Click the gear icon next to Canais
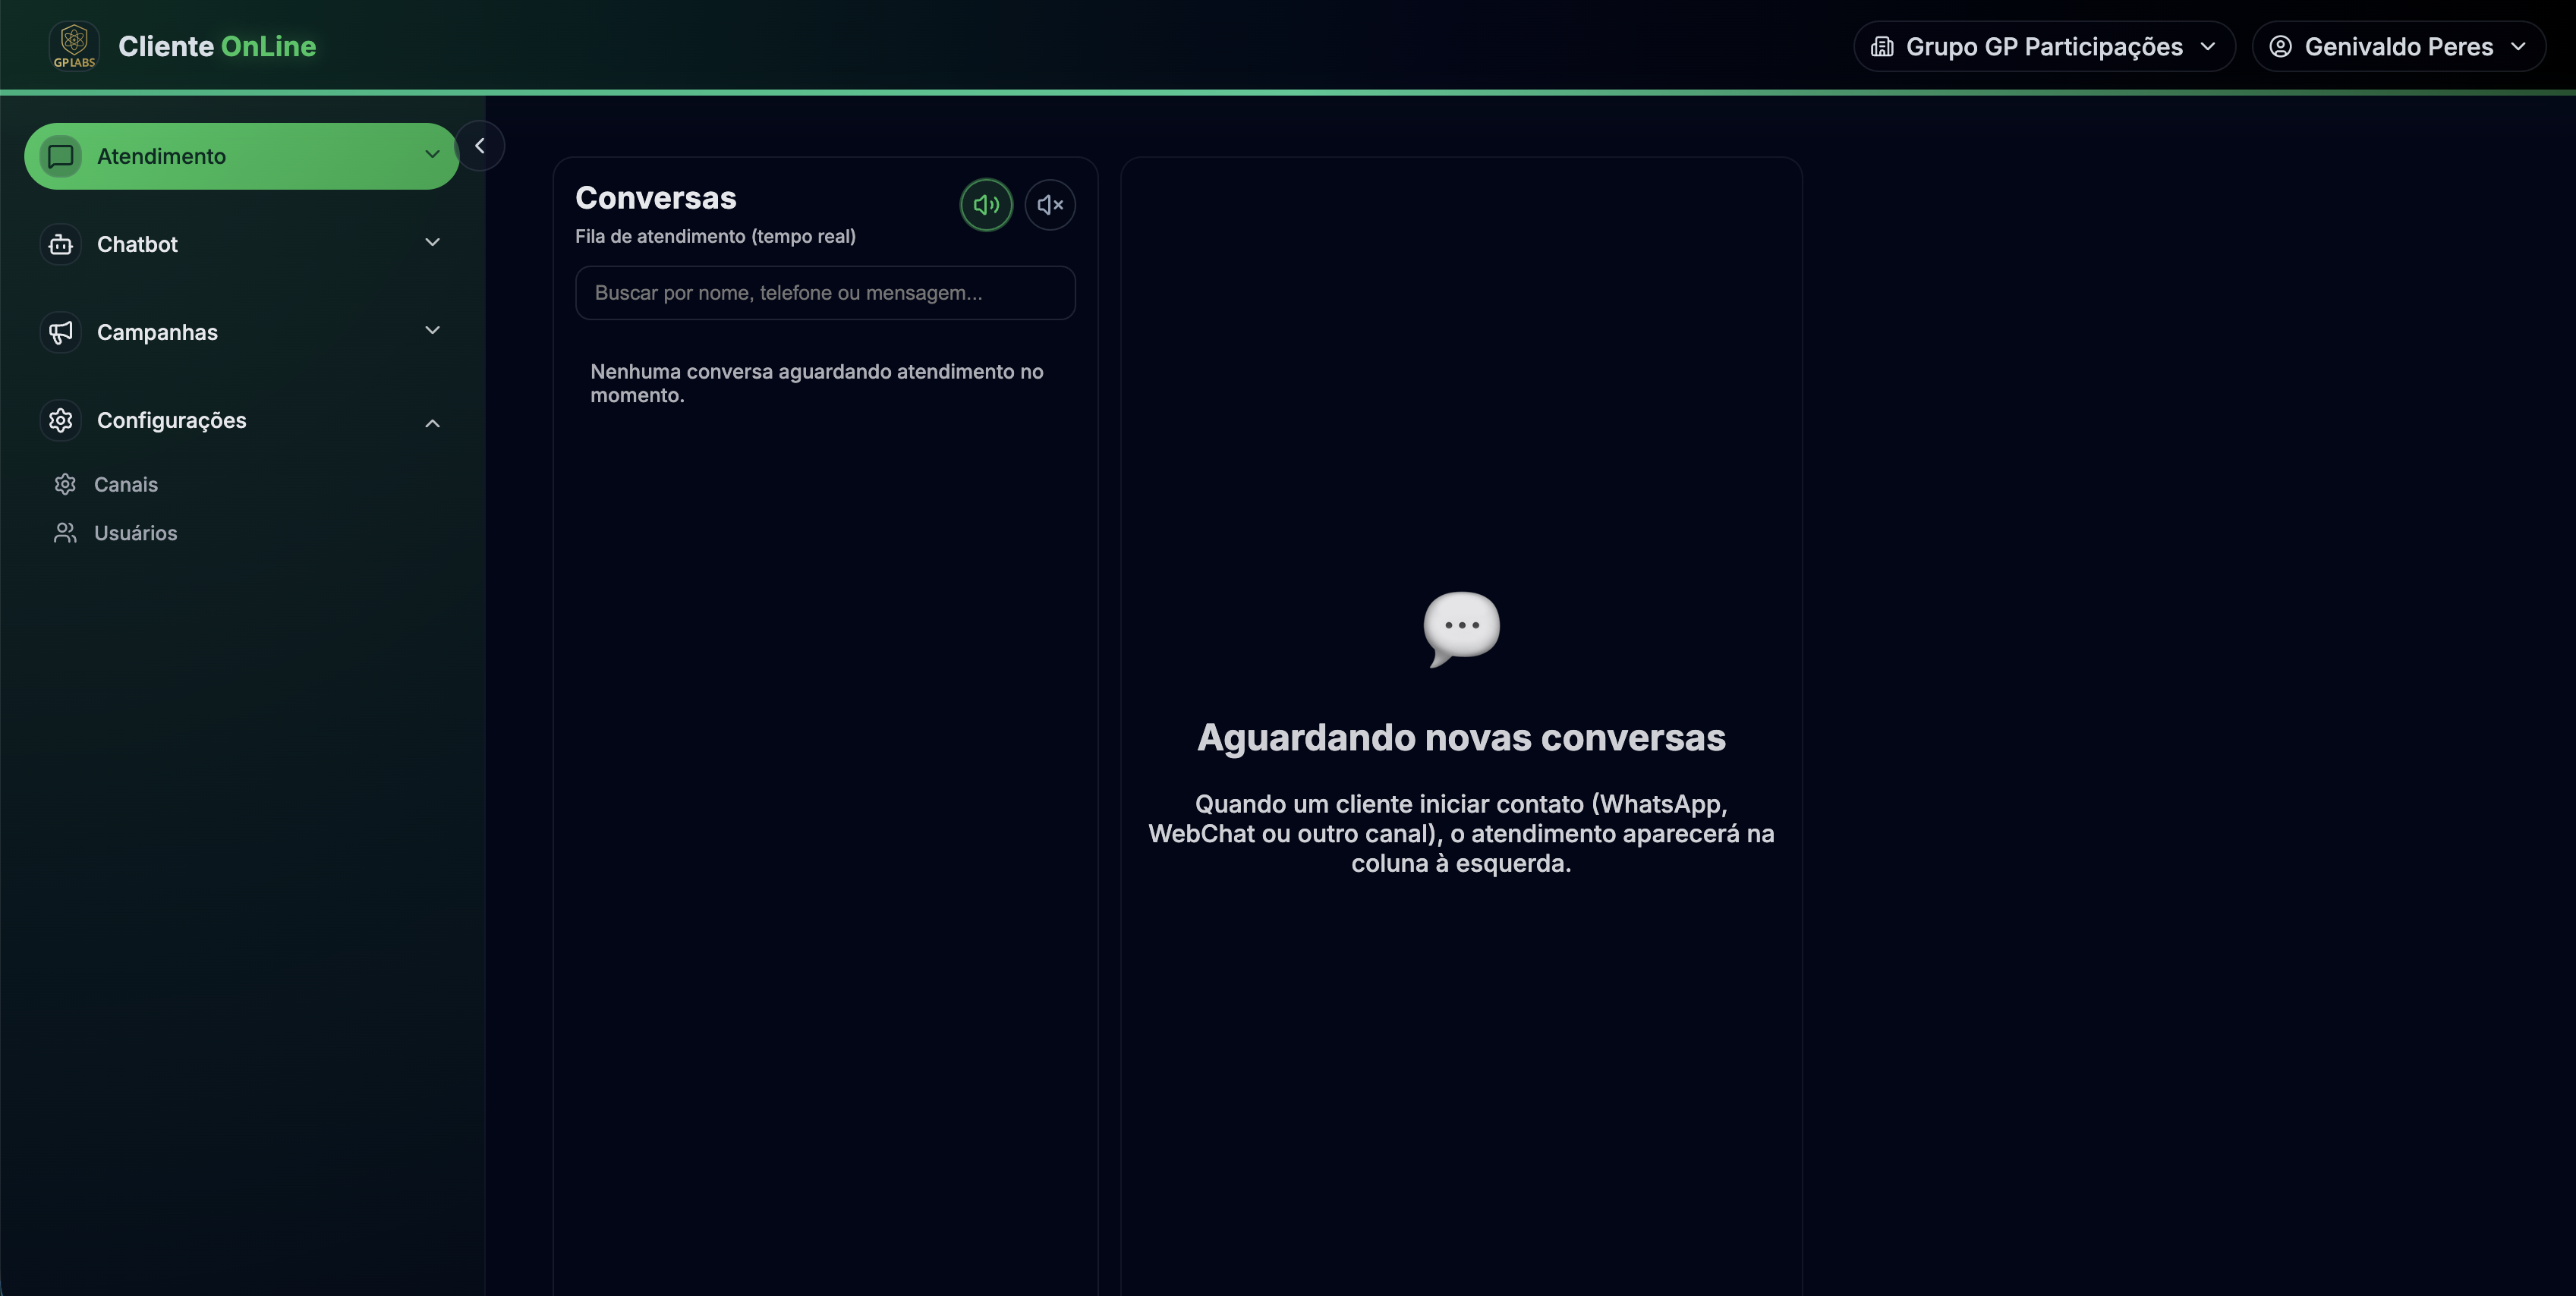The height and width of the screenshot is (1296, 2576). tap(65, 484)
